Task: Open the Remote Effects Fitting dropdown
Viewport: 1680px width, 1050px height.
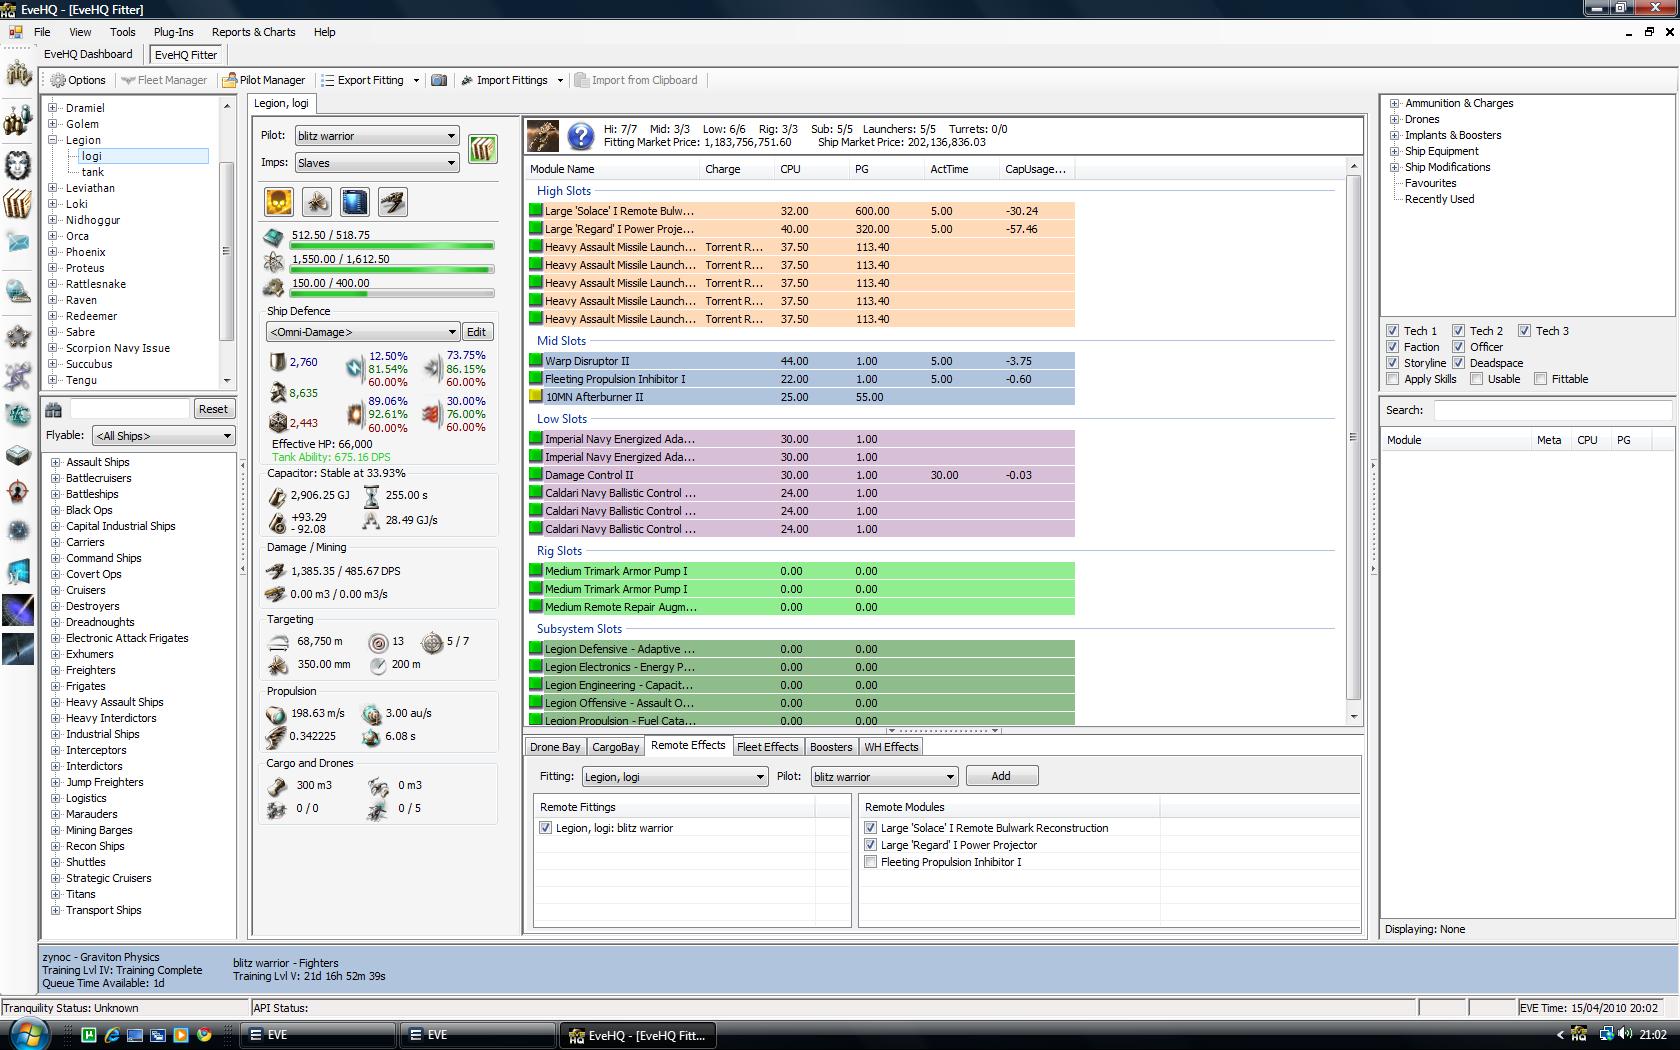Action: [x=674, y=777]
